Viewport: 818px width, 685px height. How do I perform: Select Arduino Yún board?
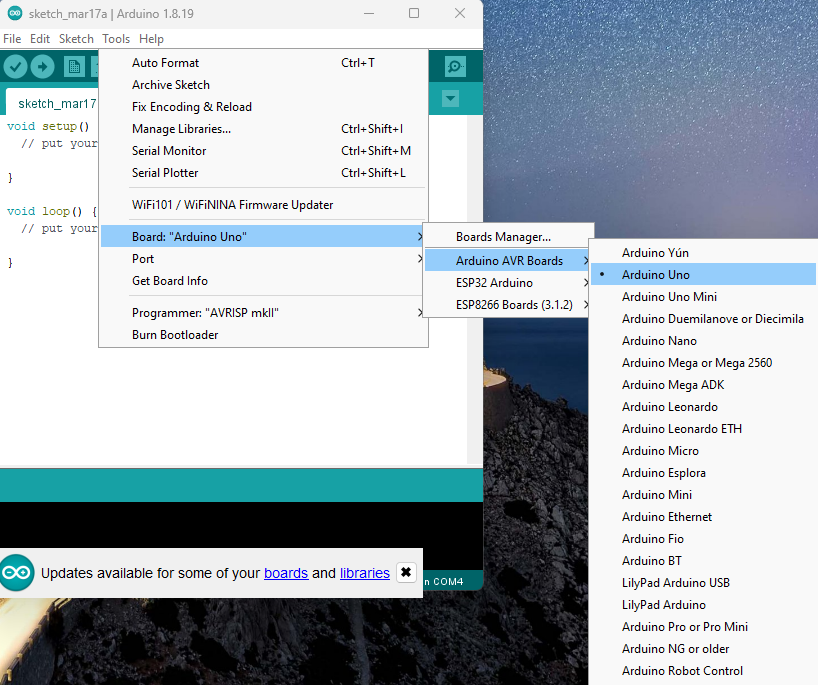703,253
